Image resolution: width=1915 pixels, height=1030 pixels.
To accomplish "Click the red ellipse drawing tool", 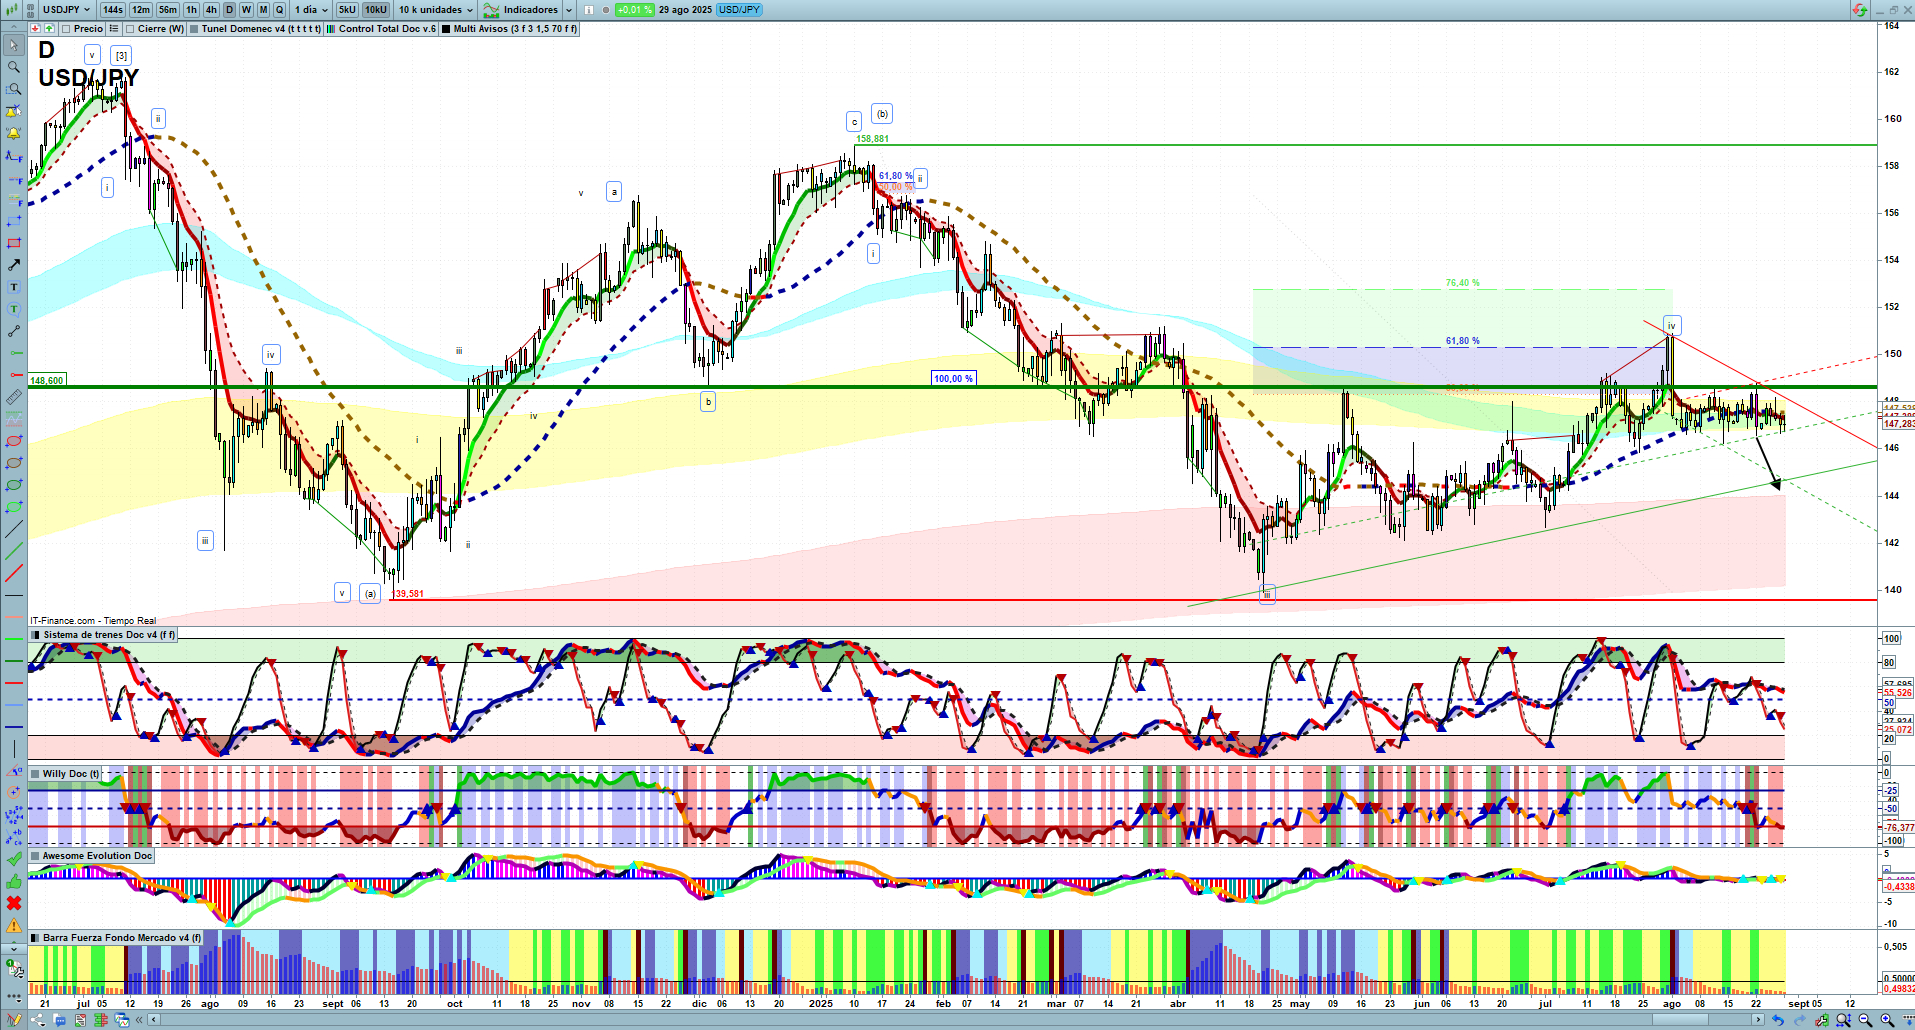I will pos(14,441).
